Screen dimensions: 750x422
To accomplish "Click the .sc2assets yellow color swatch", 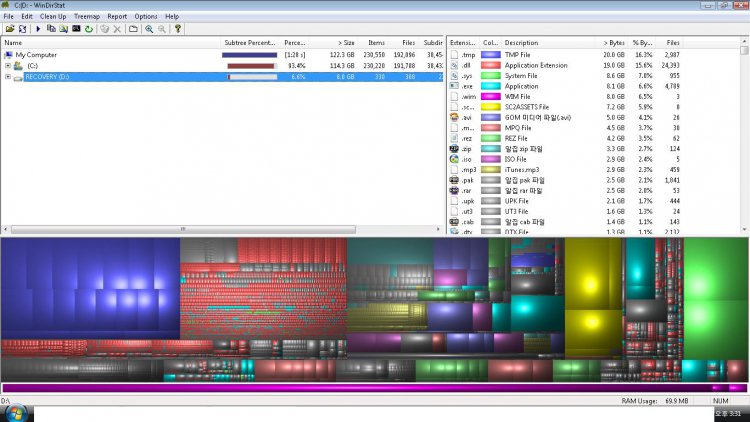I will (491, 107).
